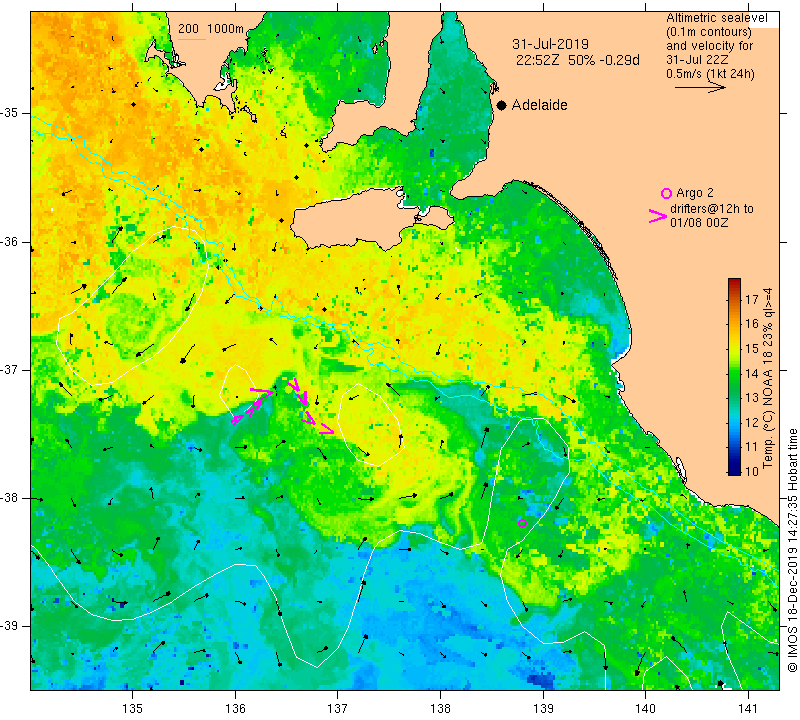Click longitude axis label 139

pos(543,709)
